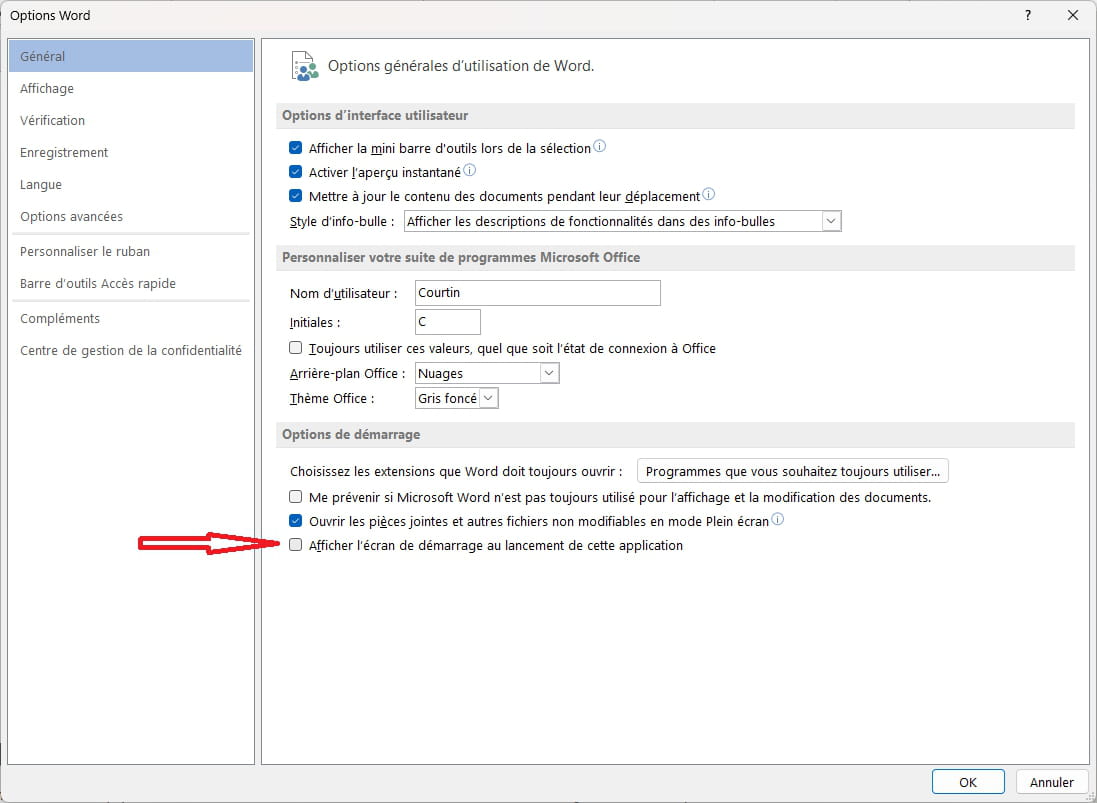
Task: Toggle Mettre à jour le contenu des documents
Action: [296, 197]
